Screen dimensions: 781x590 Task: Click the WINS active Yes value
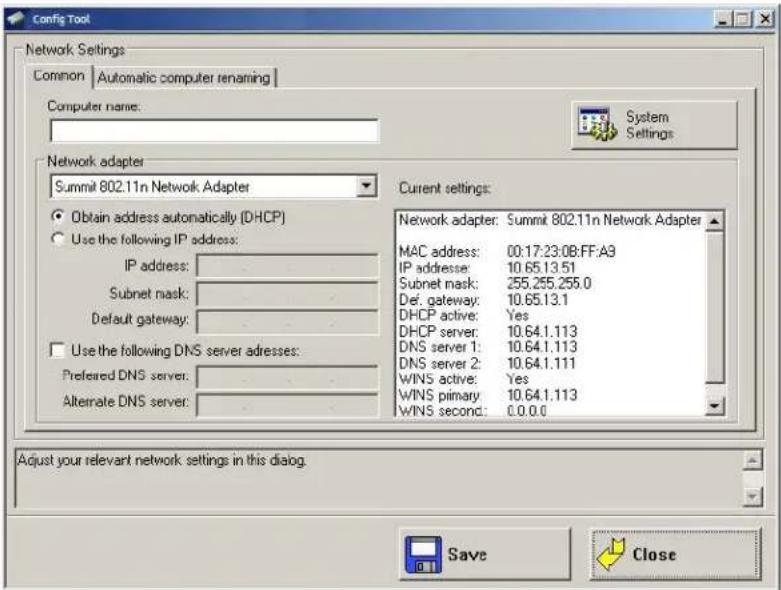518,379
